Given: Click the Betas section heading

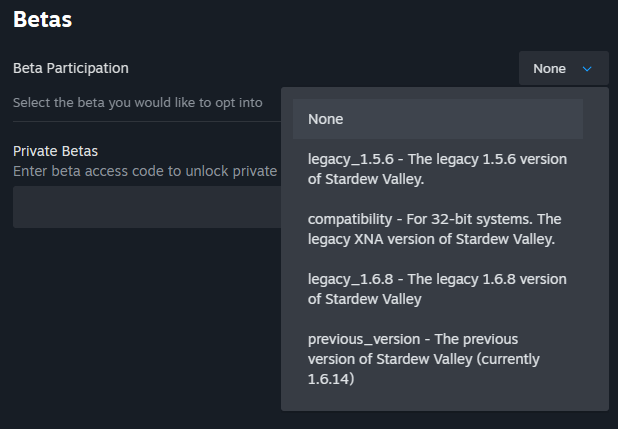Looking at the screenshot, I should (43, 19).
